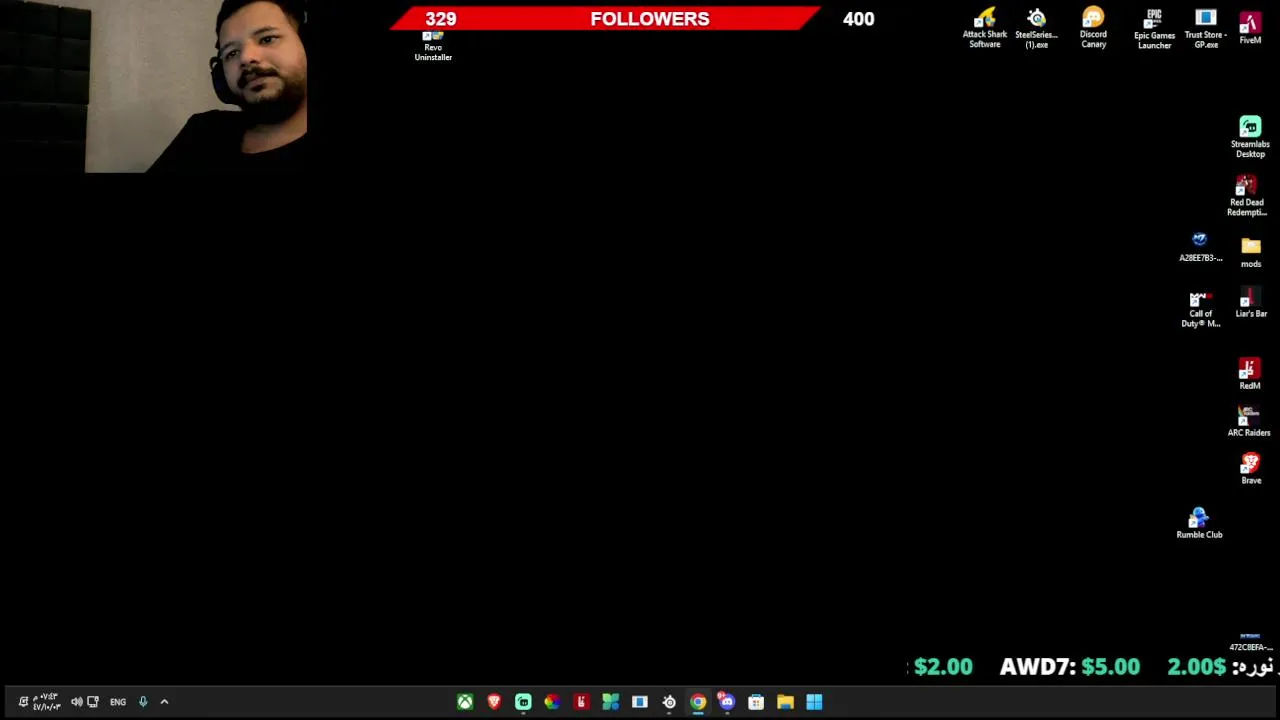The height and width of the screenshot is (720, 1280).
Task: Open the RedM desktop shortcut
Action: pos(1250,374)
